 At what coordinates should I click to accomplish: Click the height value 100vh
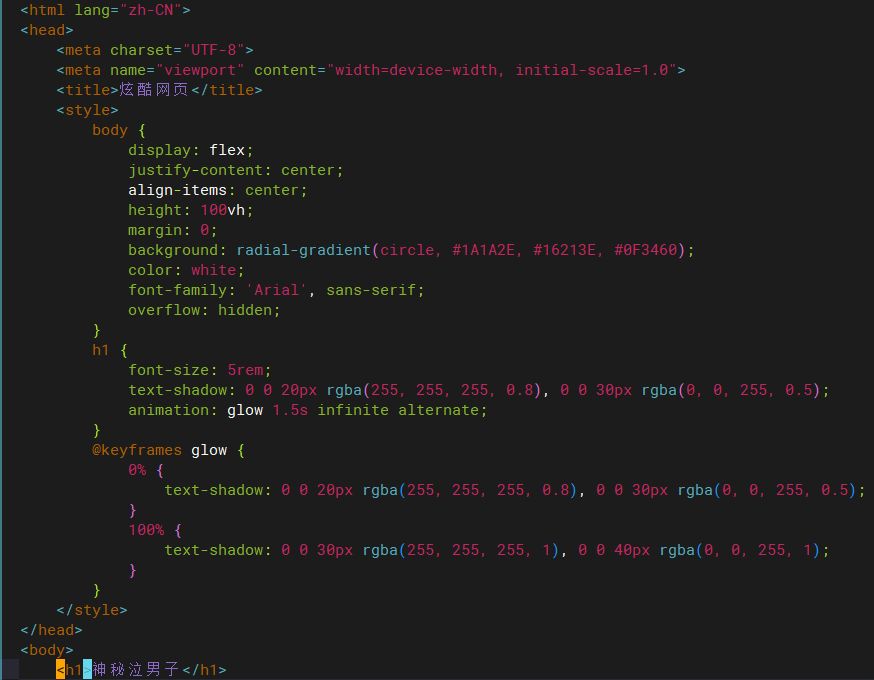227,210
